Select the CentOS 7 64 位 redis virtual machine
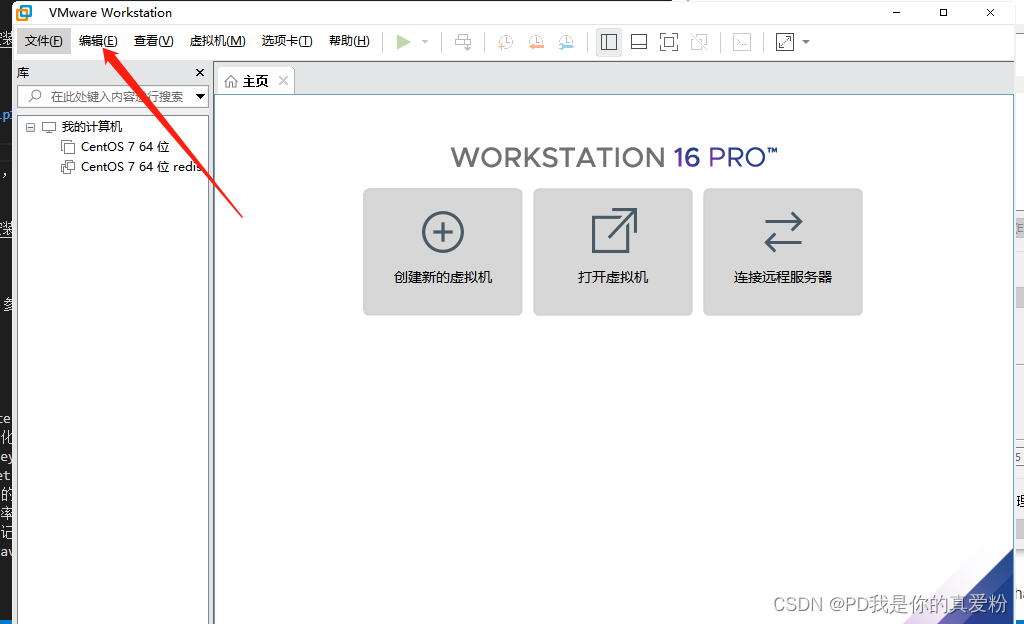This screenshot has height=624, width=1024. tap(140, 167)
